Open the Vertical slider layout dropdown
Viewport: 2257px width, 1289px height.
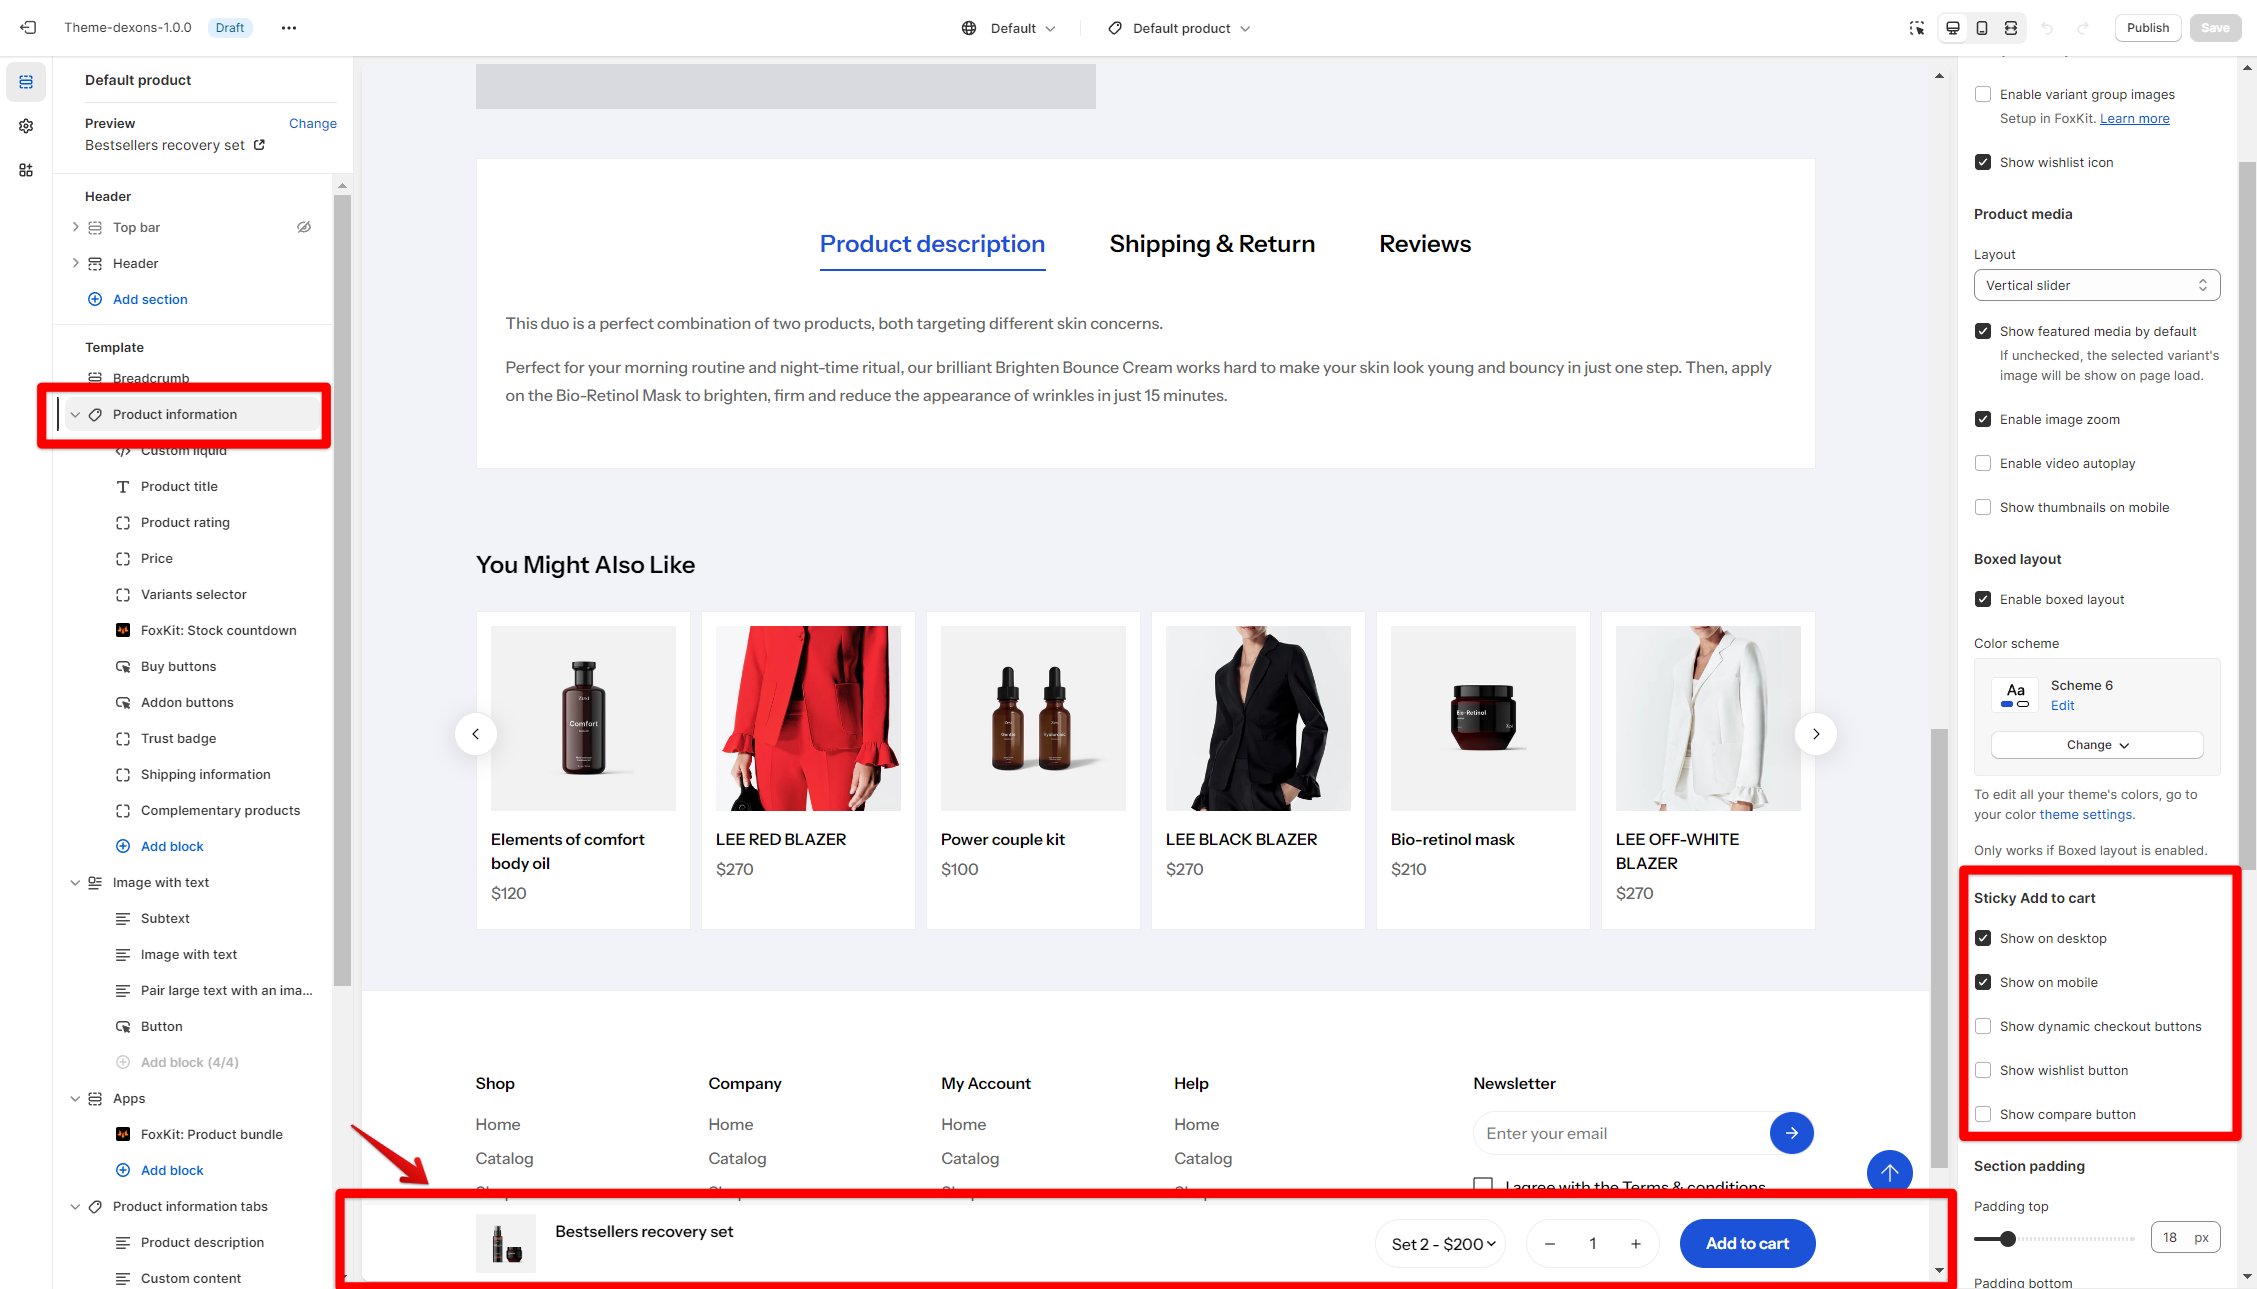click(2097, 285)
